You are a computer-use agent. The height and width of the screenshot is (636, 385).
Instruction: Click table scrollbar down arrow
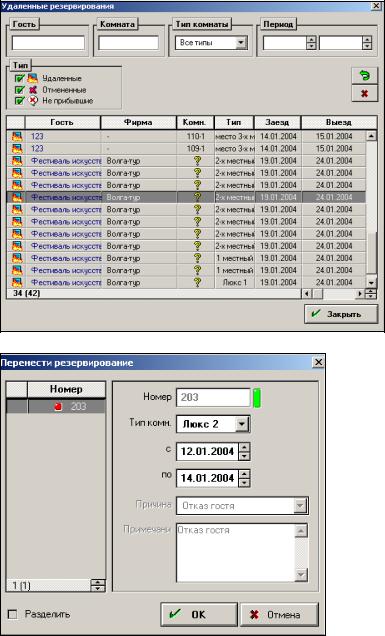(371, 282)
